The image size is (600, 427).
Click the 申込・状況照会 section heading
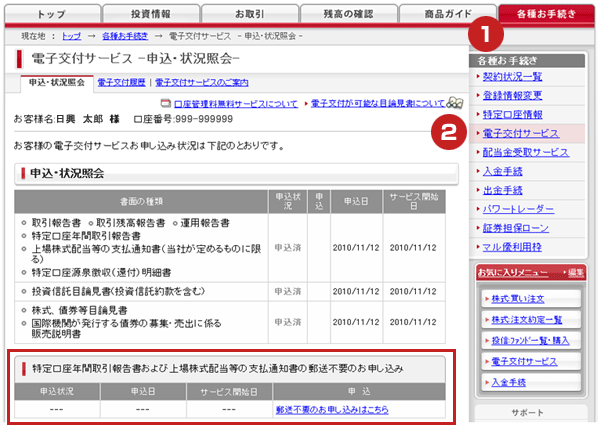tap(67, 173)
